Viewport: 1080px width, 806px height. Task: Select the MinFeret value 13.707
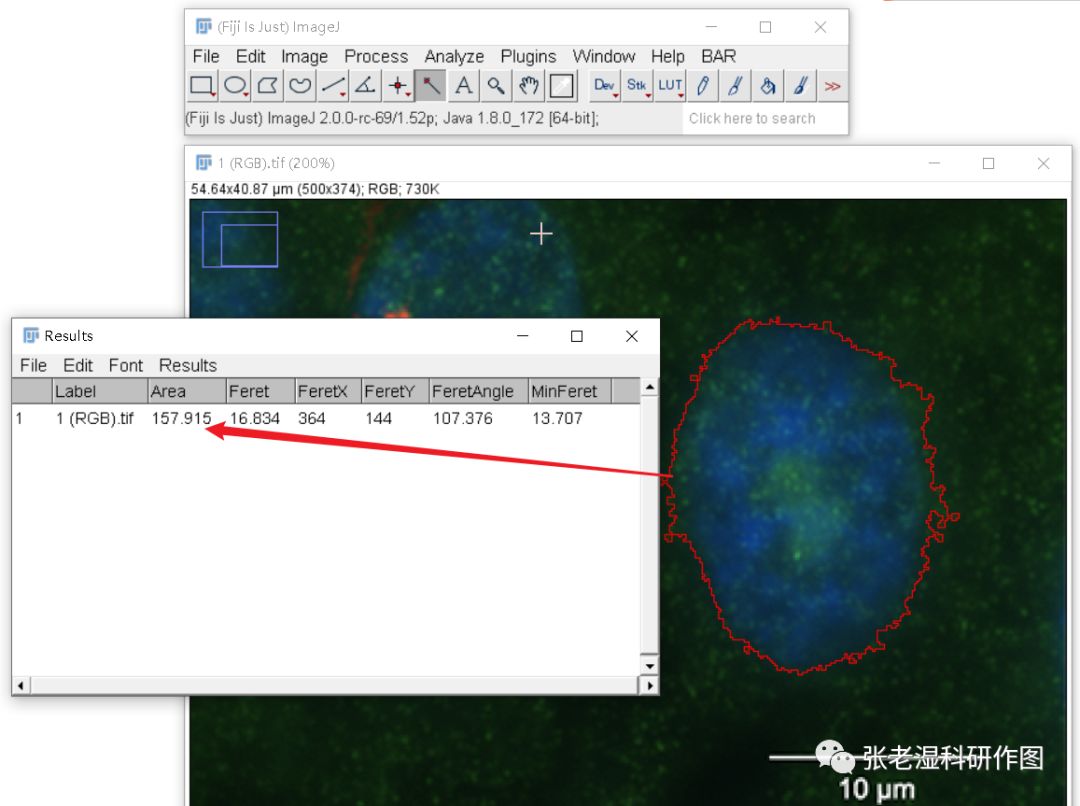tap(557, 418)
